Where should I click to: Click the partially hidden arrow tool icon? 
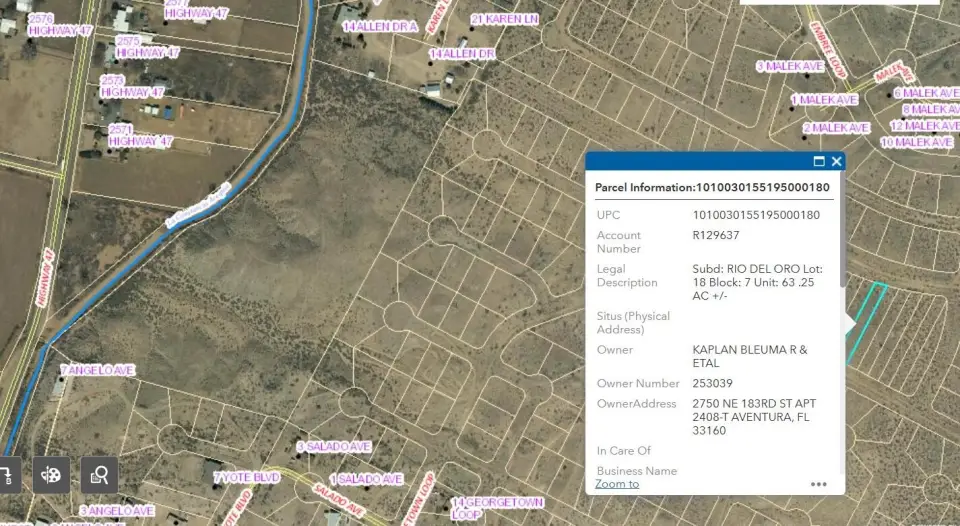8,475
